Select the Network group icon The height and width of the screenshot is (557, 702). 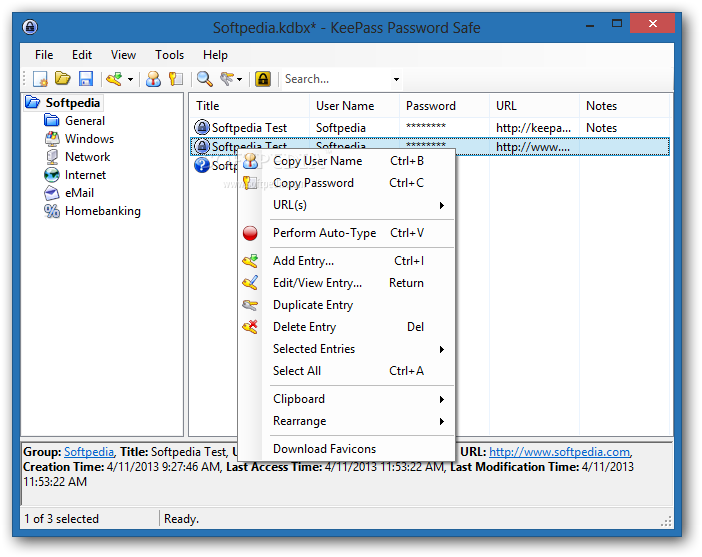click(52, 157)
